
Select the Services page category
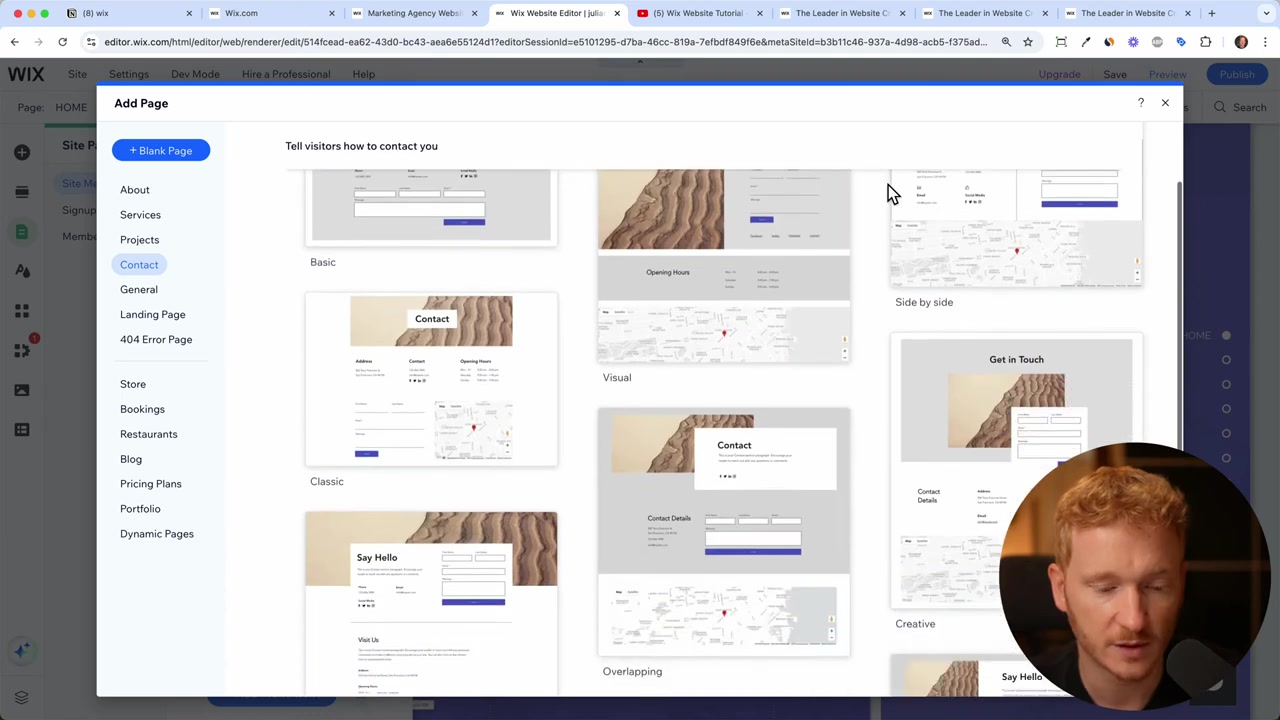point(140,215)
